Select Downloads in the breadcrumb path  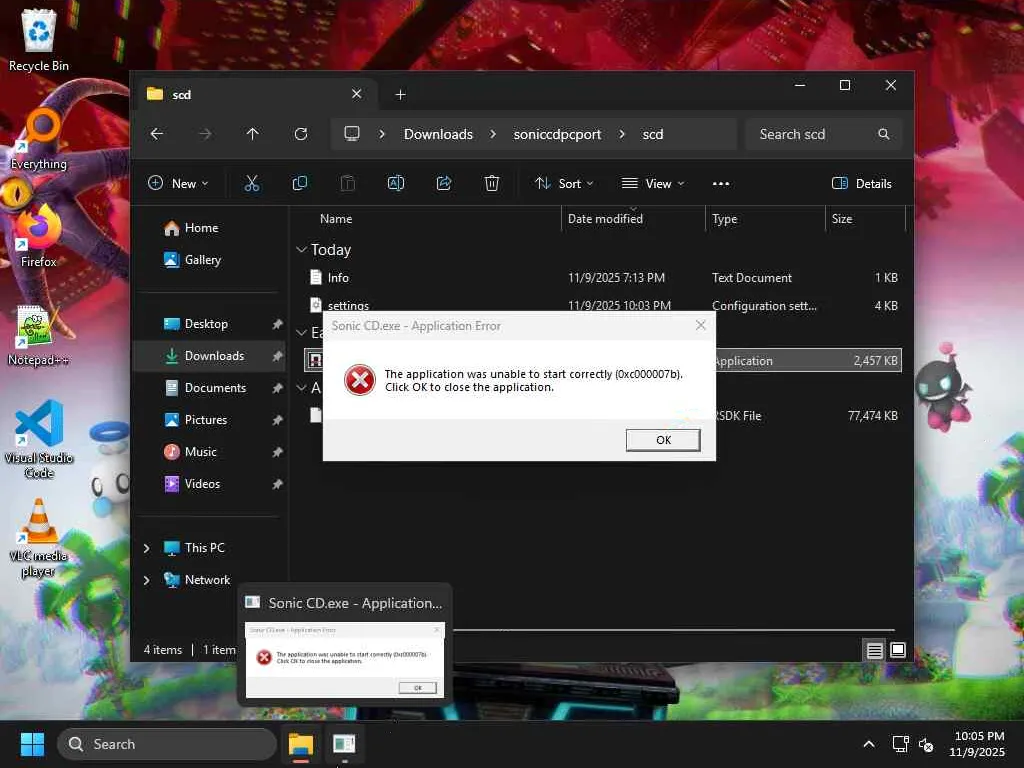(438, 134)
